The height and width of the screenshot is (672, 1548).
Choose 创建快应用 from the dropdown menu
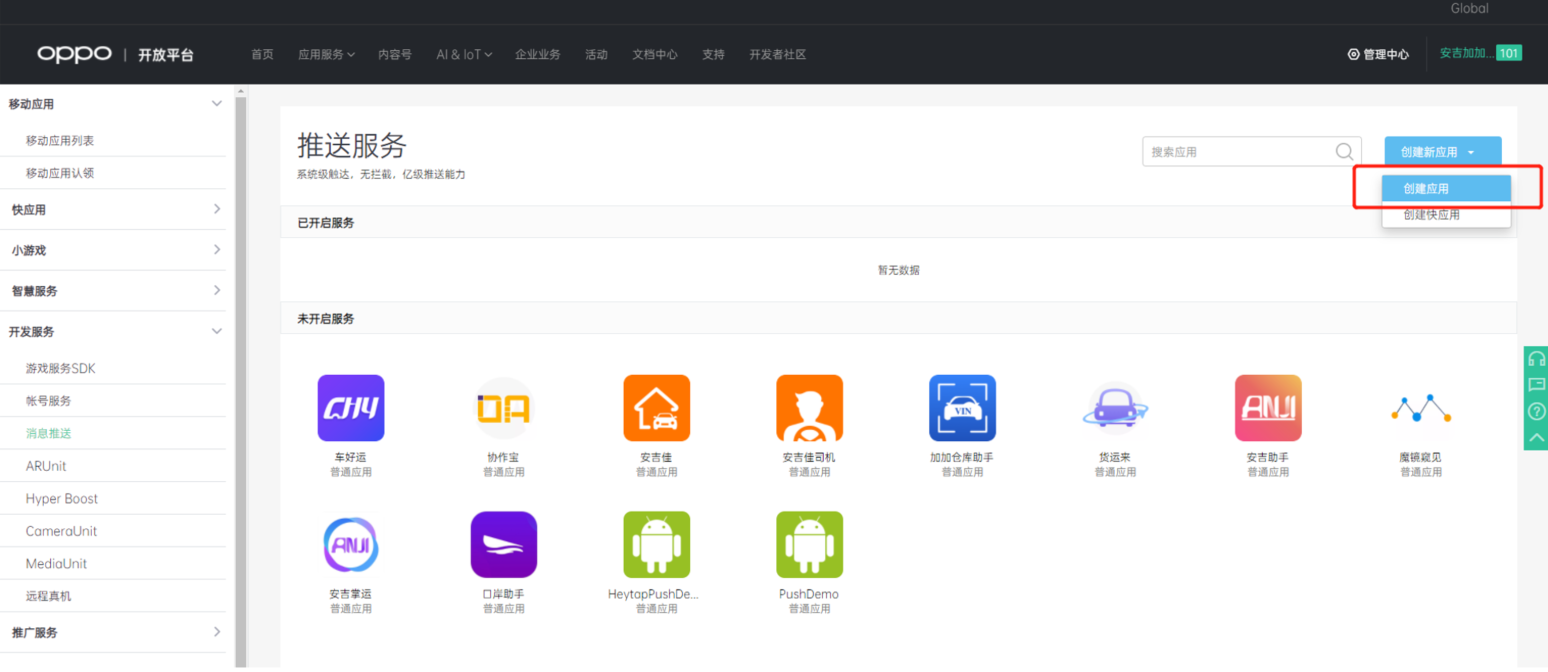1431,215
